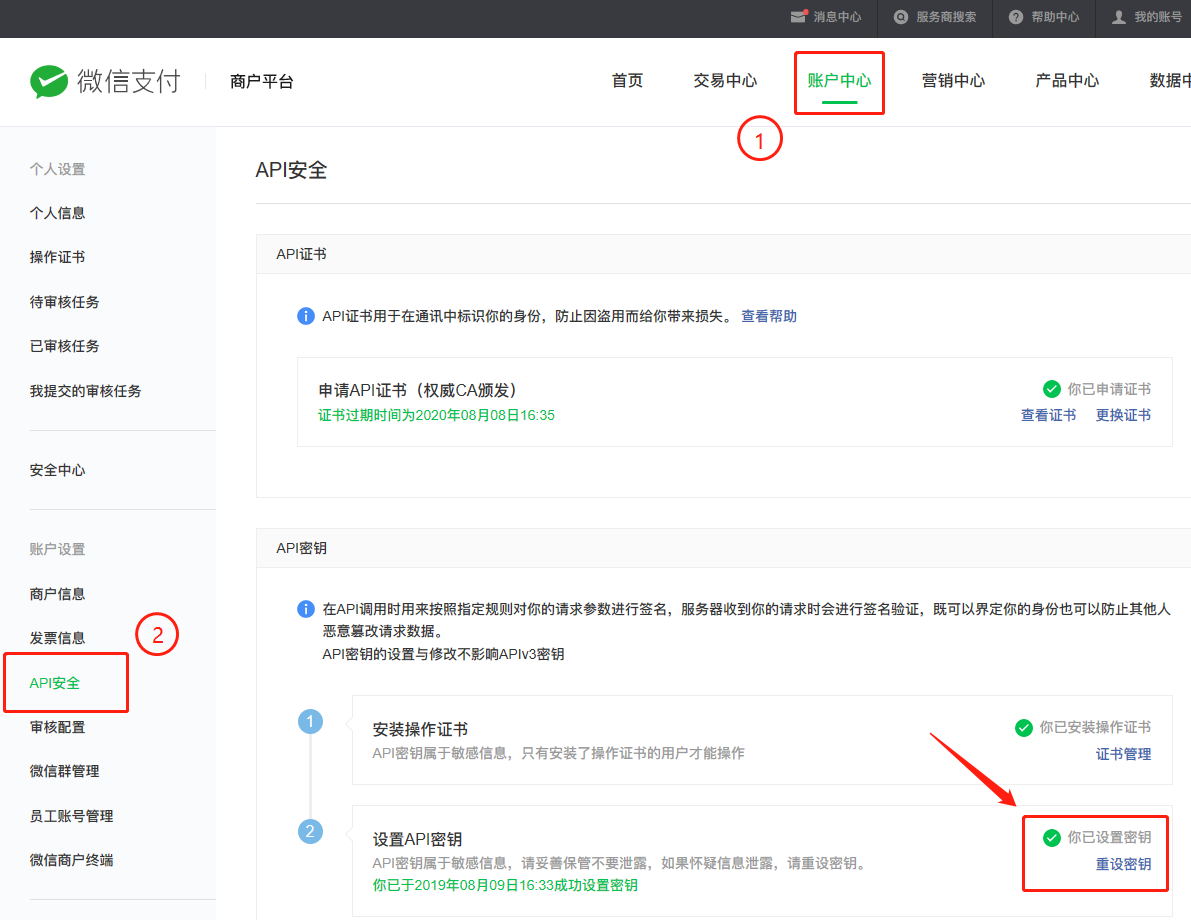
Task: Click the service provider search icon
Action: 901,17
